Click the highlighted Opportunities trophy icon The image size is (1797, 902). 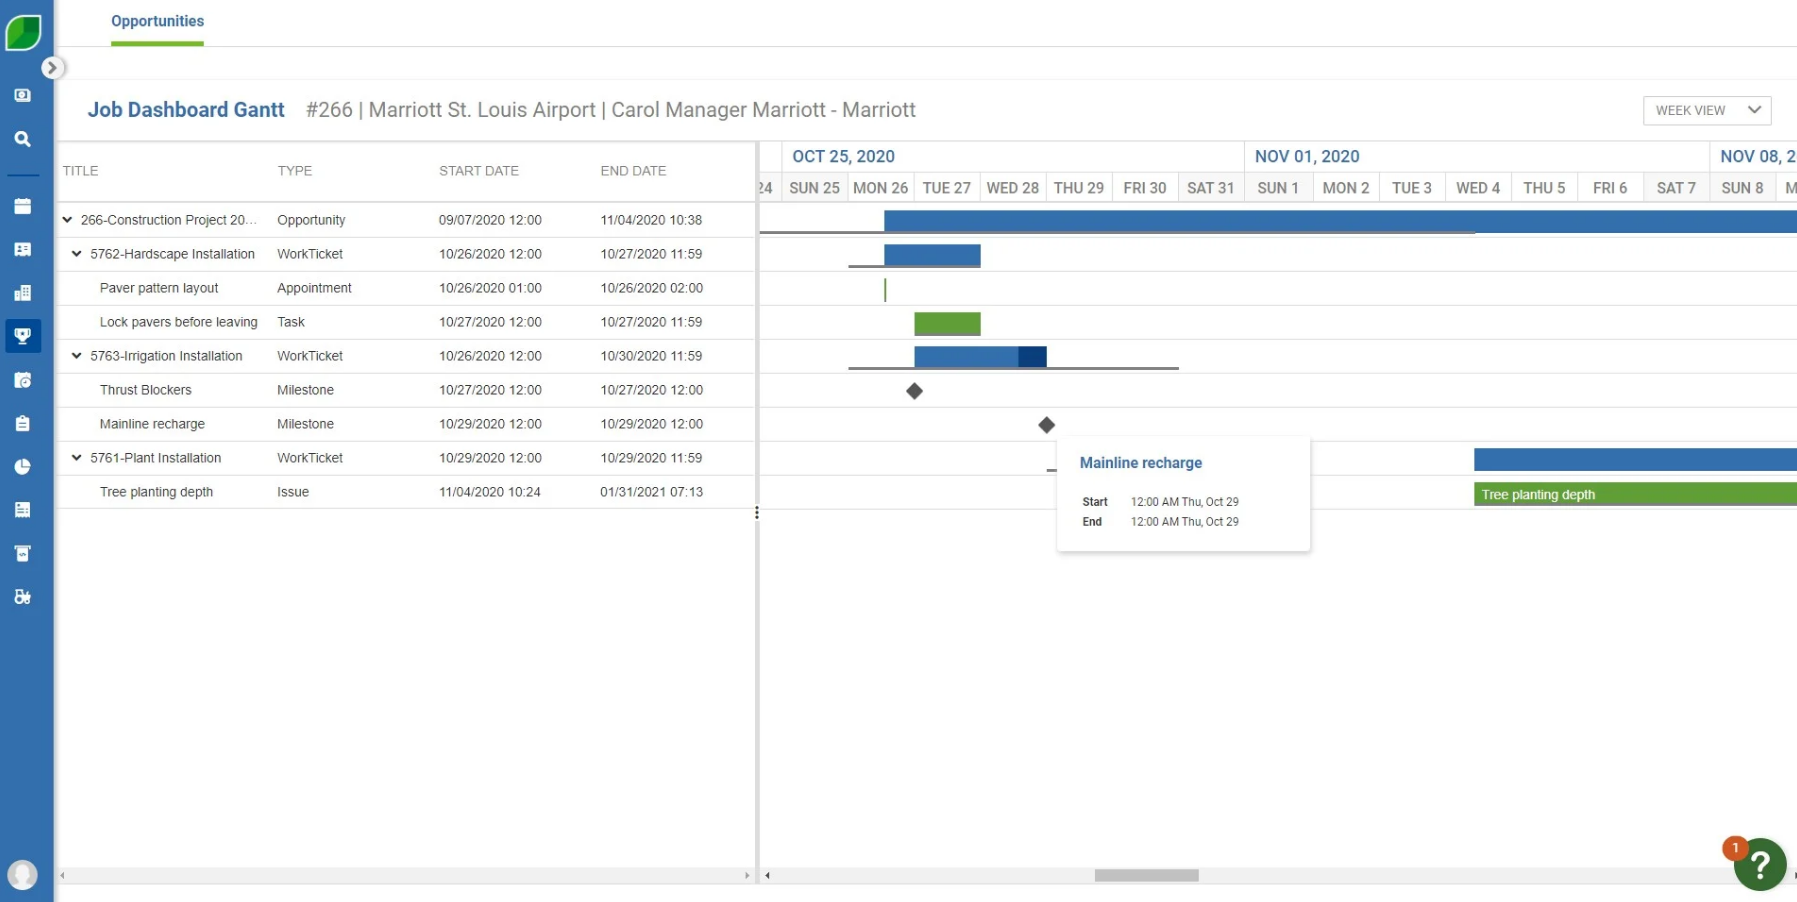click(22, 336)
